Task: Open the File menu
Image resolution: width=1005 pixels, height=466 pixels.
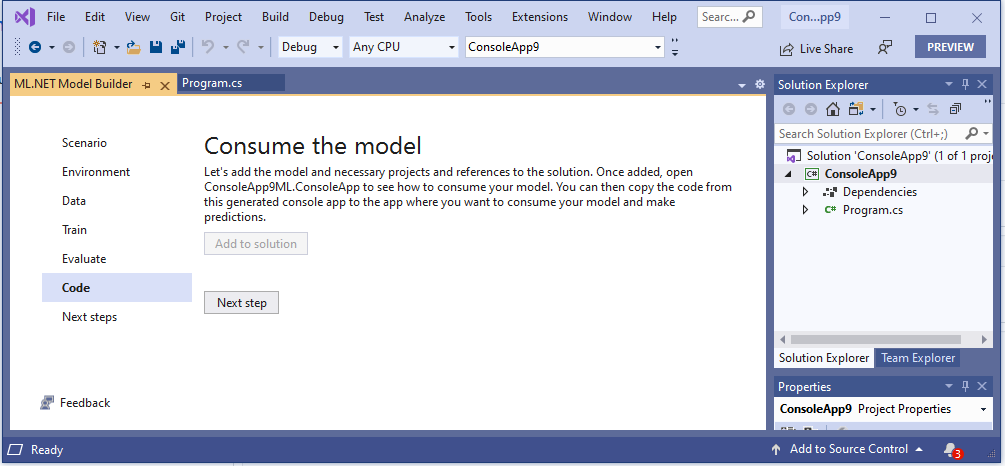Action: [x=56, y=17]
